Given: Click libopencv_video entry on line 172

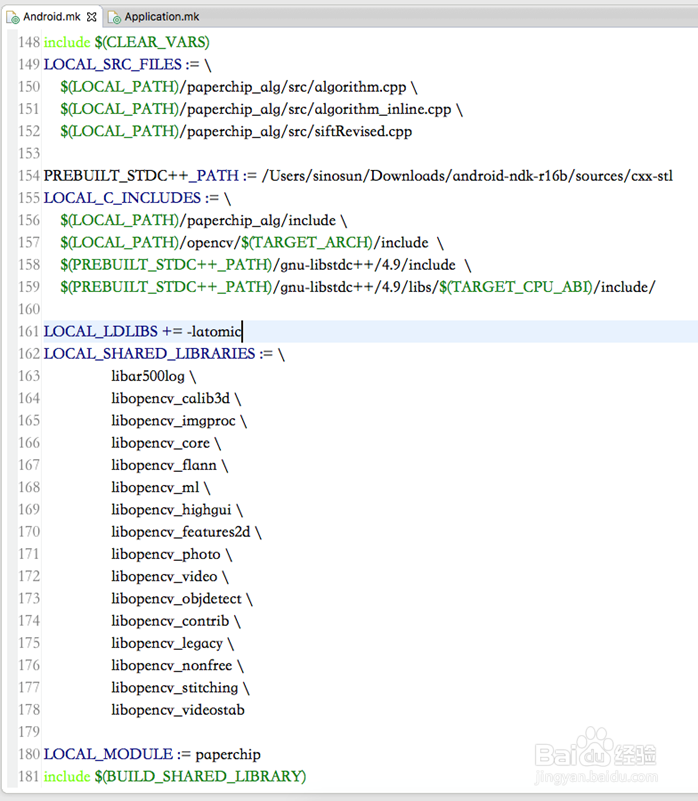Looking at the screenshot, I should pos(165,576).
